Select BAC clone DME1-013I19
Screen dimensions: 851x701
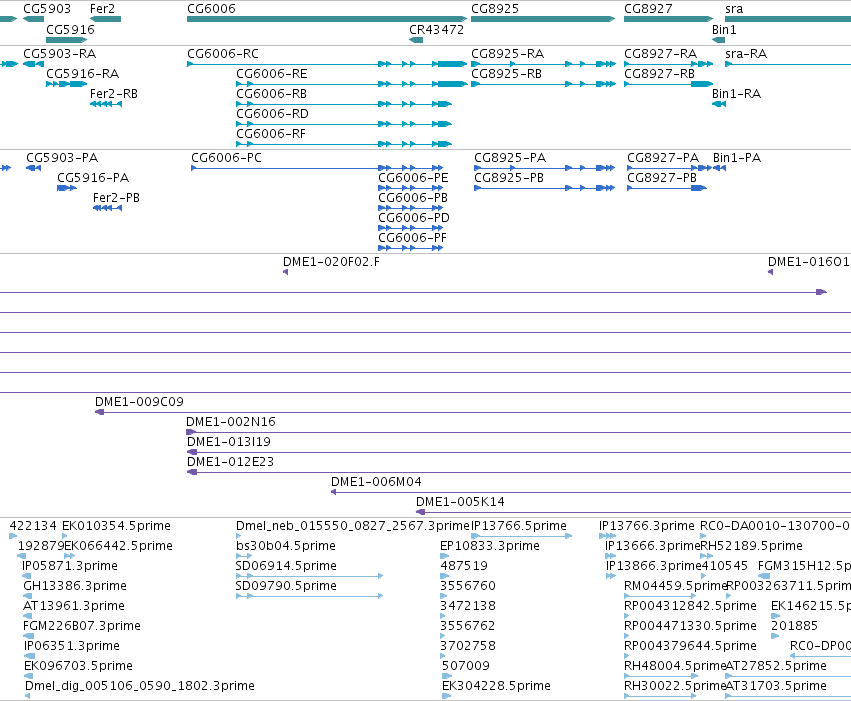click(228, 442)
